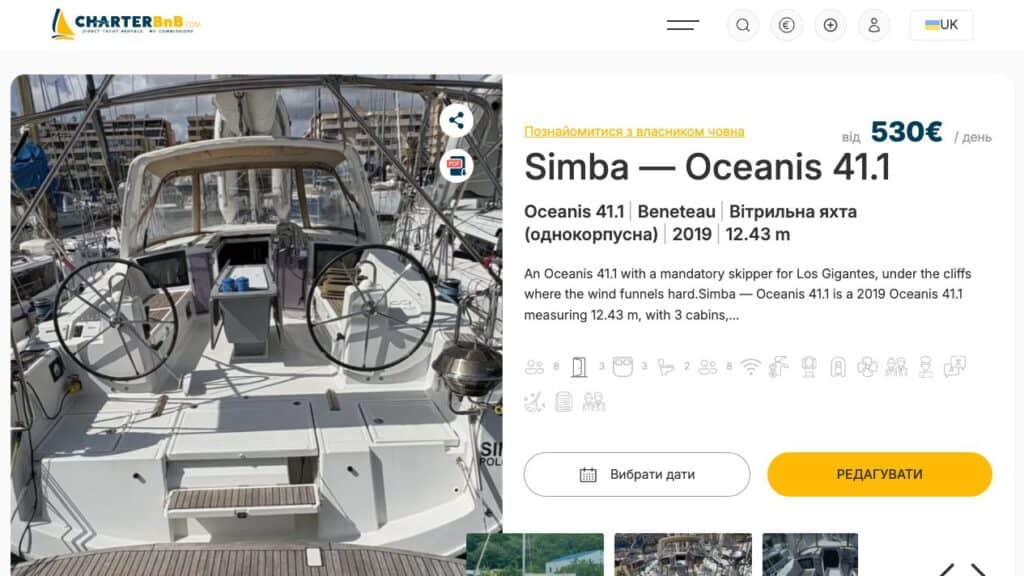Click the '/ день' per-day label

(x=973, y=137)
